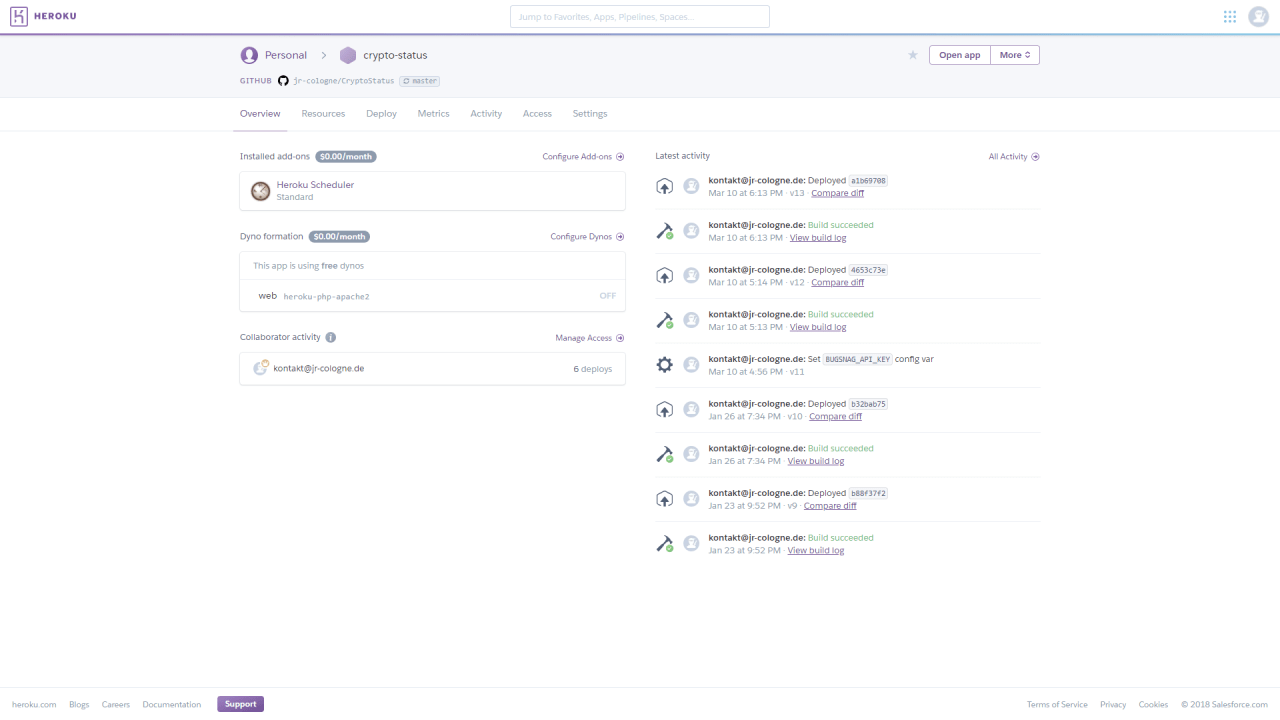The width and height of the screenshot is (1280, 720).
Task: Click the arrow icon next to All Activity
Action: (1035, 157)
